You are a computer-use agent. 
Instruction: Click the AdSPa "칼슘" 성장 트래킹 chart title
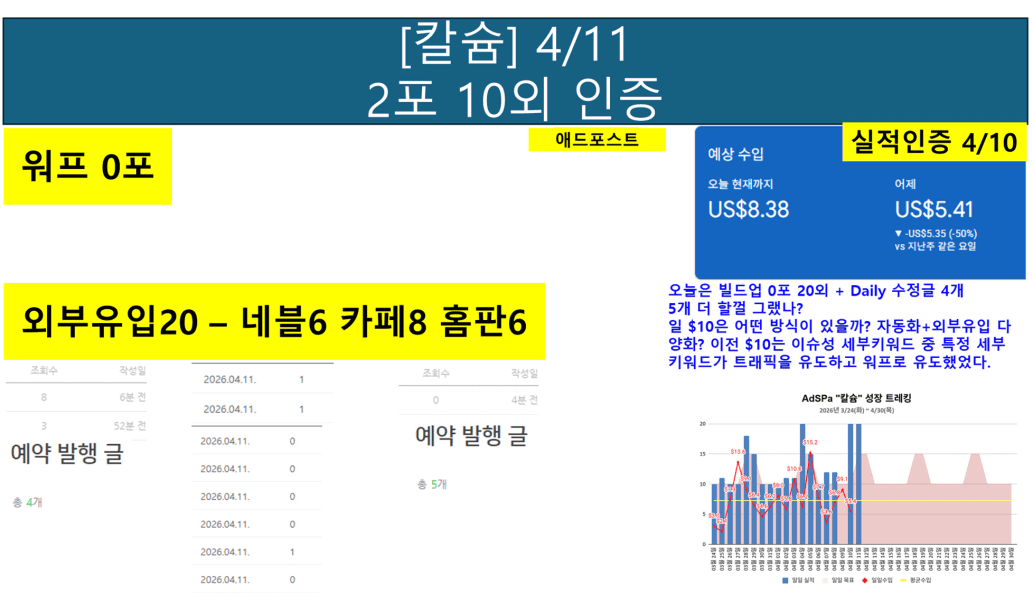[x=859, y=398]
